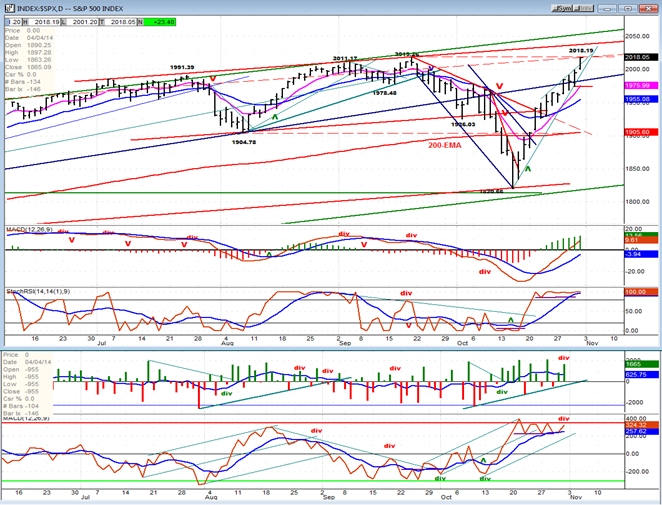Click the orange 324.32 value marker
This screenshot has height=505, width=662.
coord(641,424)
